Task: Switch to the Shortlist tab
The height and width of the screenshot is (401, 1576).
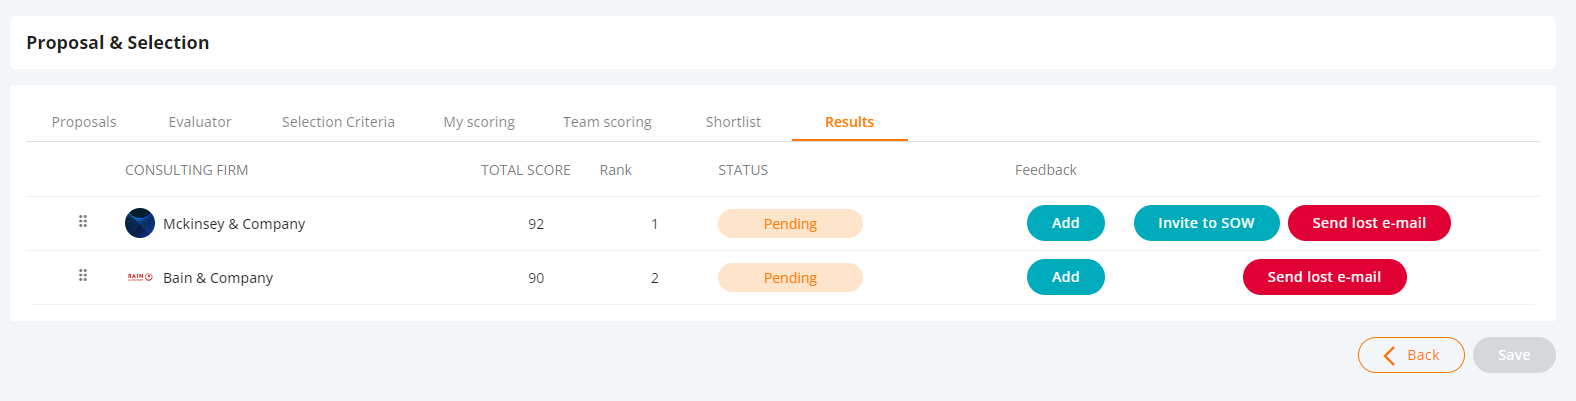Action: pyautogui.click(x=733, y=122)
